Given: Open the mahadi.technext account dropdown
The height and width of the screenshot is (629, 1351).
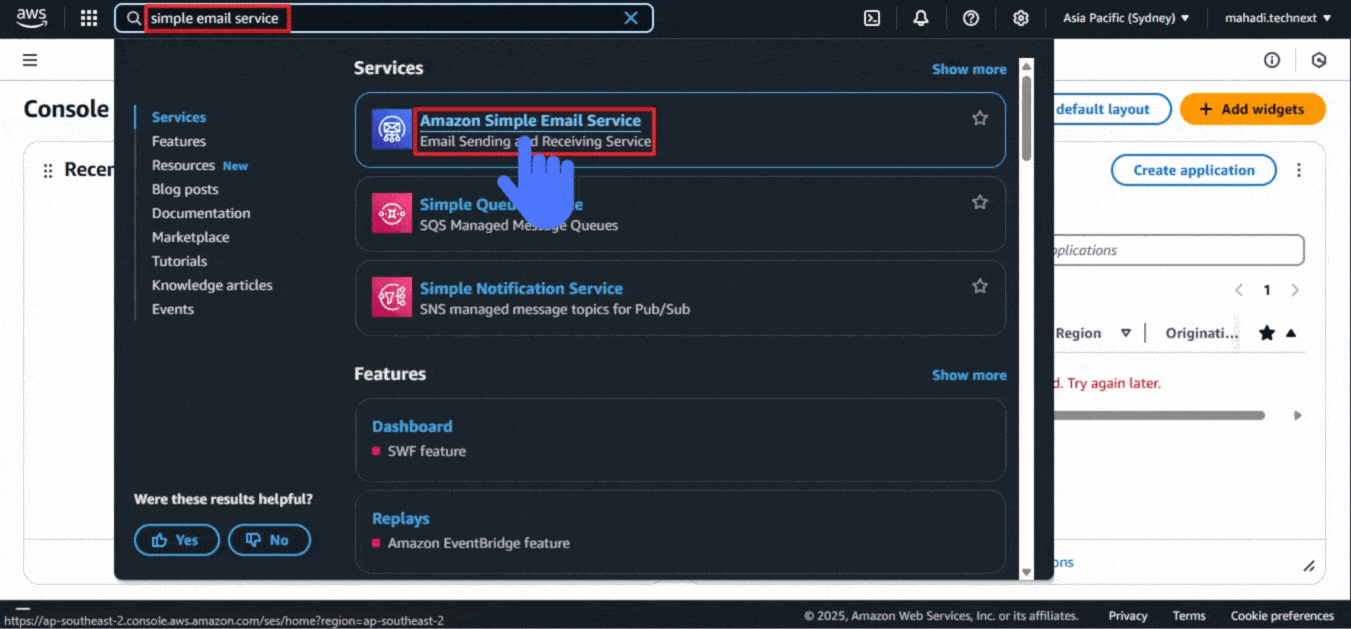Looking at the screenshot, I should pos(1278,18).
